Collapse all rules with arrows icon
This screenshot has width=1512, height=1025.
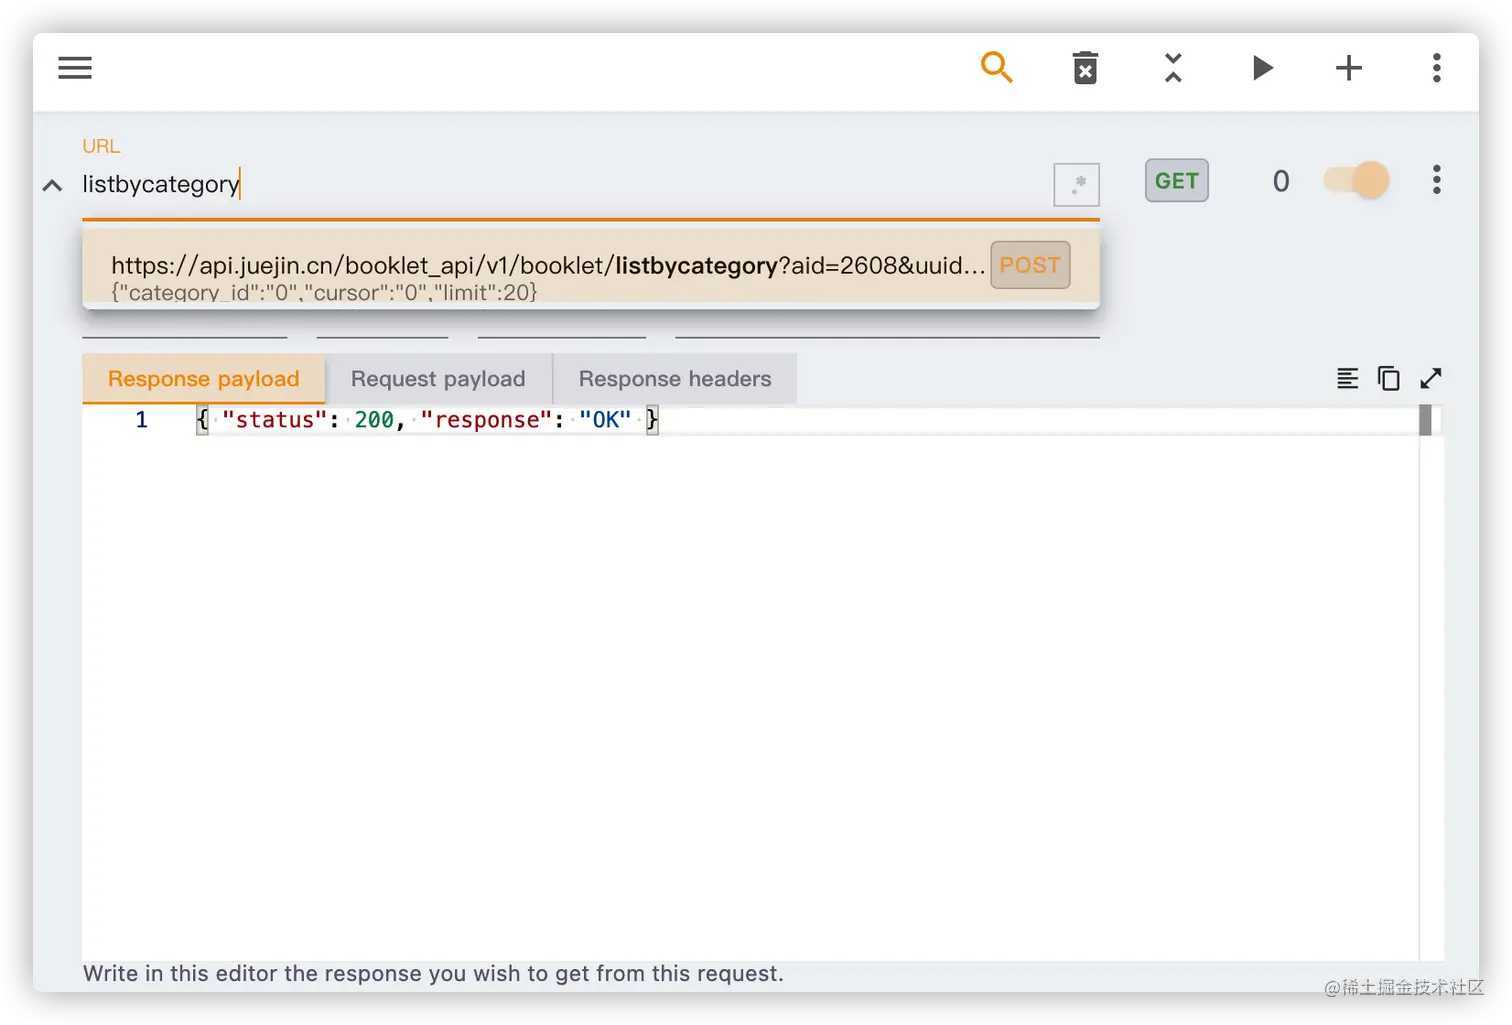[1173, 68]
